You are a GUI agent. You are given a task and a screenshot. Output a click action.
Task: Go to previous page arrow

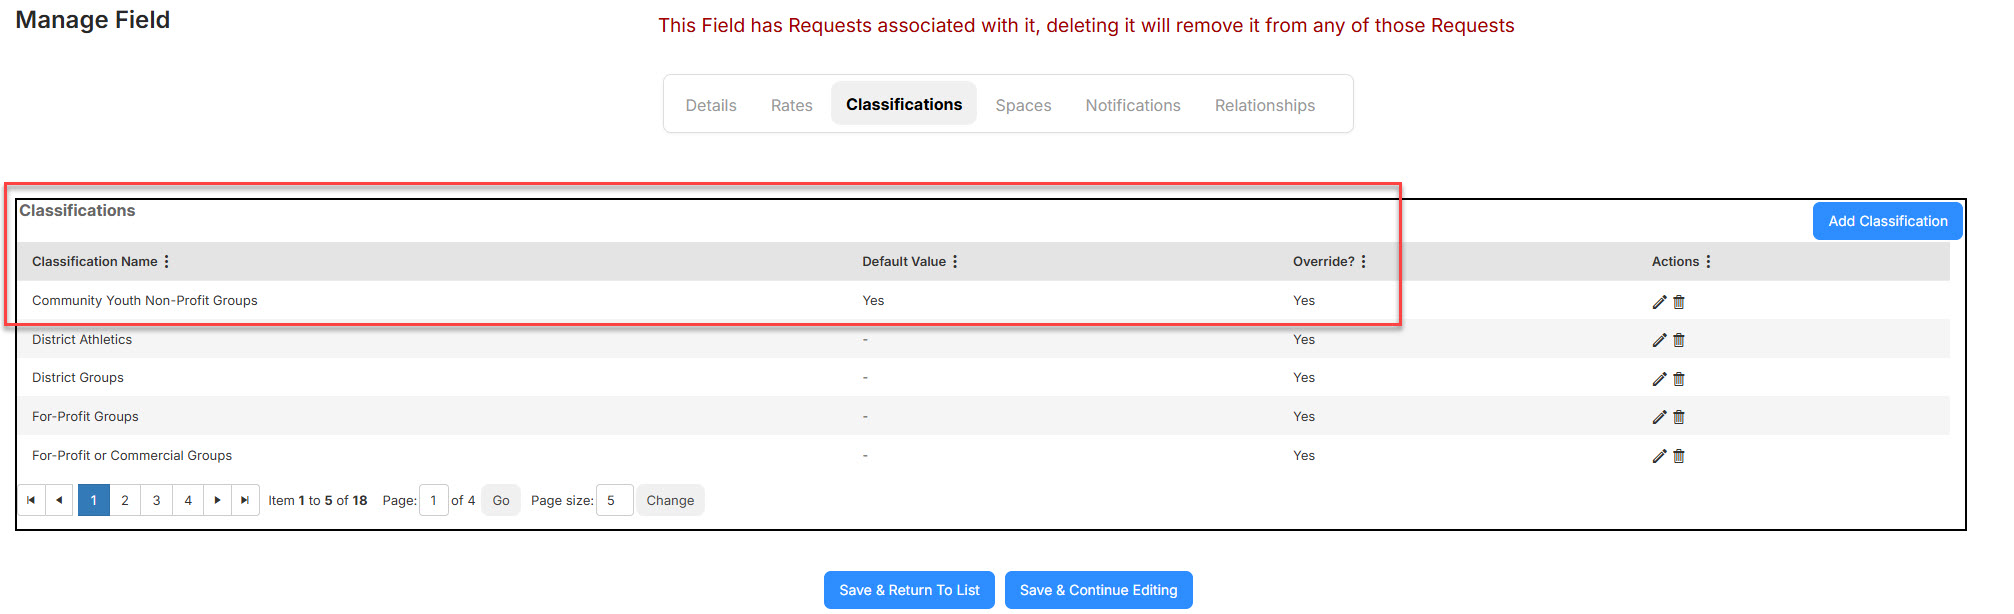coord(59,500)
